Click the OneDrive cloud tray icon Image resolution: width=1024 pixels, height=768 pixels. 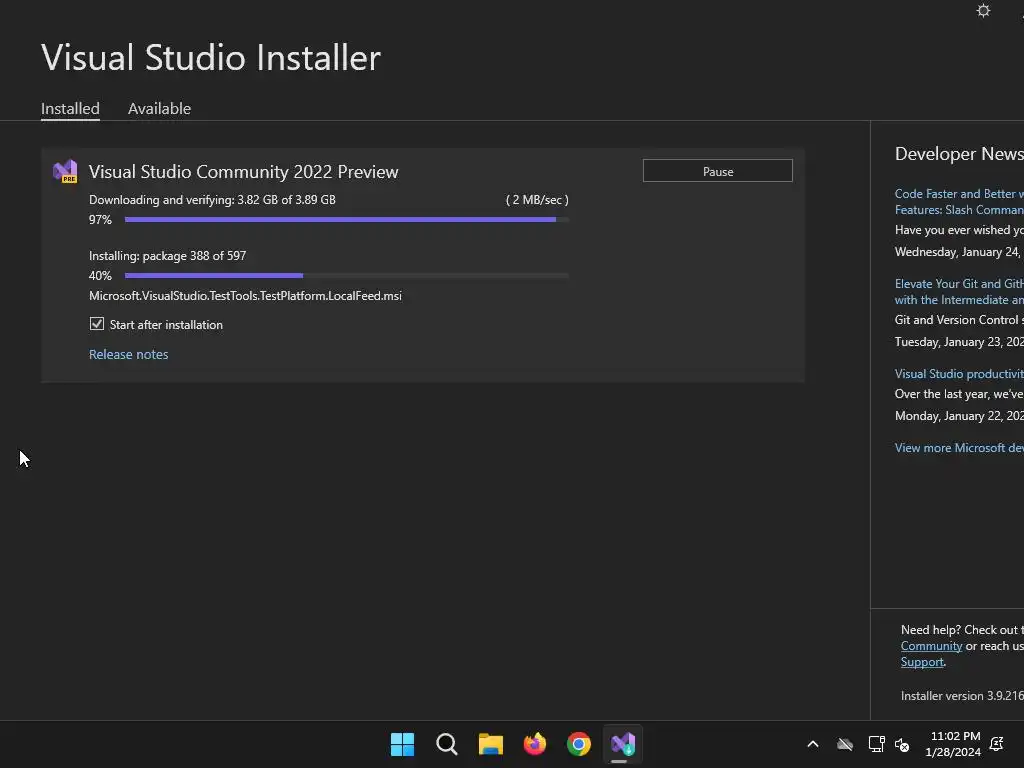845,744
